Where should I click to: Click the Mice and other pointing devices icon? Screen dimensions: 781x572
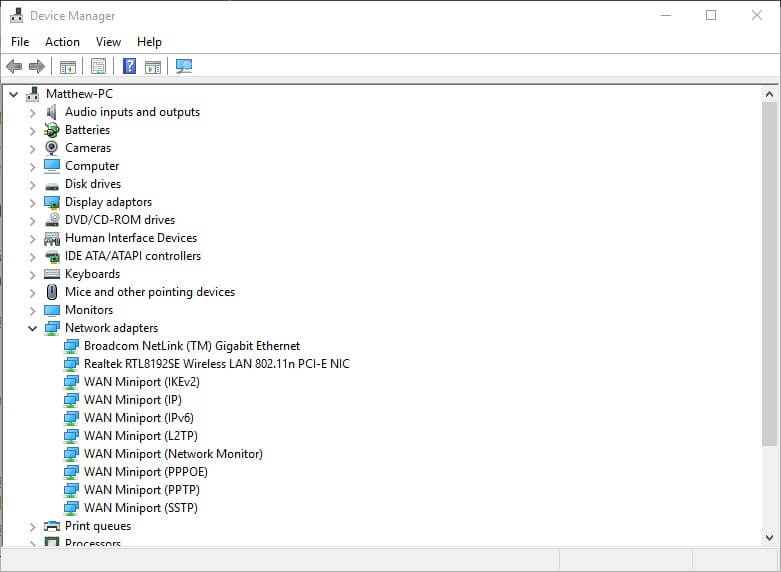(x=51, y=292)
